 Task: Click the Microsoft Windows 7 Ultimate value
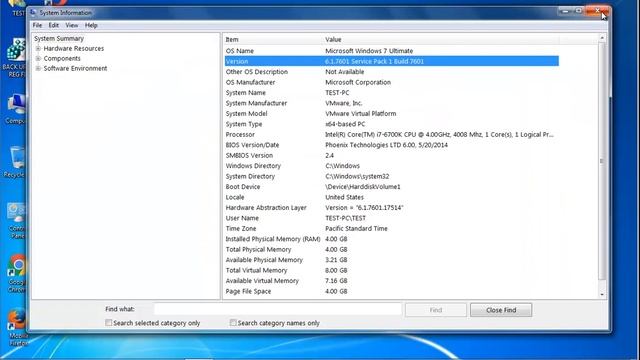tap(369, 51)
